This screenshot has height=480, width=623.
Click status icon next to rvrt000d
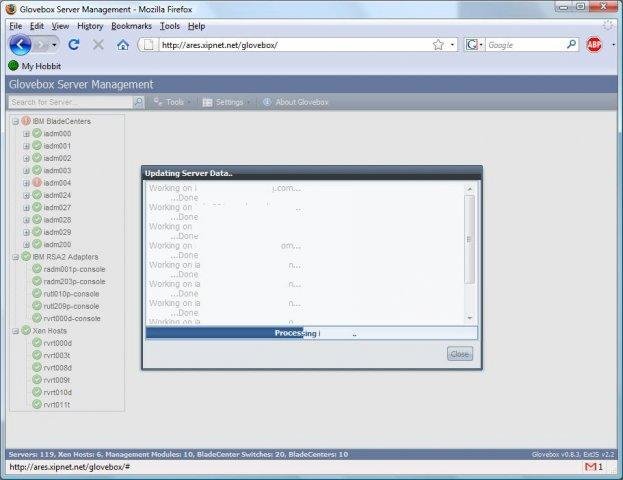[37, 343]
